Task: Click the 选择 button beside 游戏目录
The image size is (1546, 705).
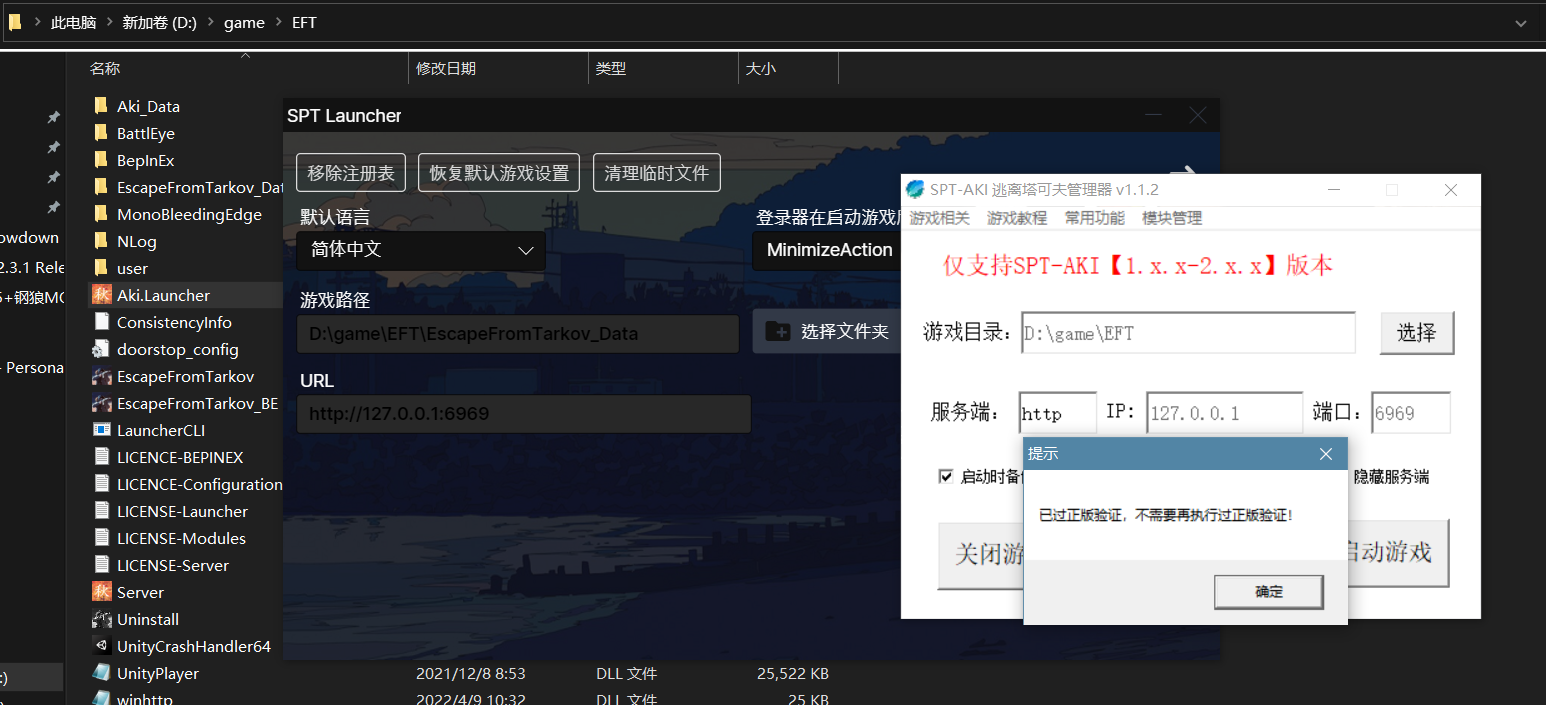Action: pos(1417,333)
